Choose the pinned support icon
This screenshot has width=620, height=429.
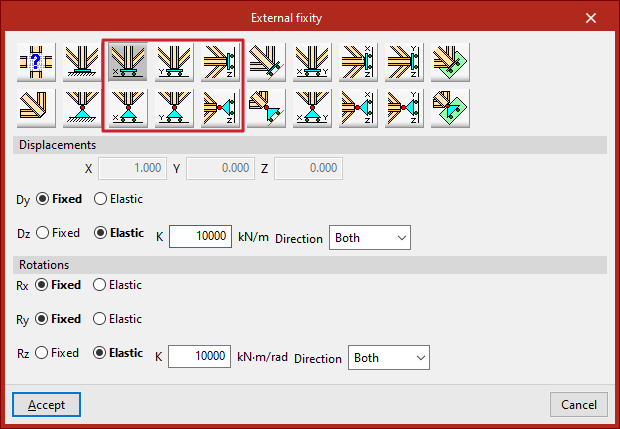tap(82, 108)
